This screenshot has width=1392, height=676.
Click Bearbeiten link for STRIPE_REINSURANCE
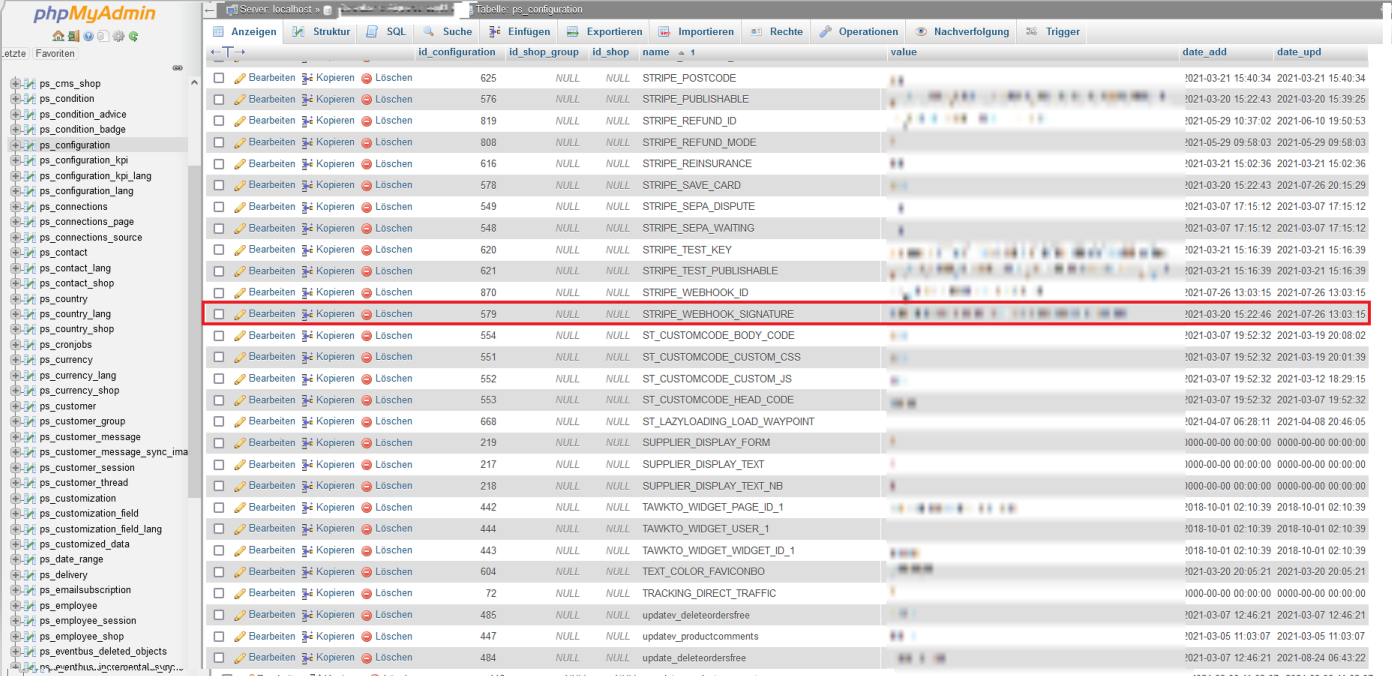click(x=272, y=164)
